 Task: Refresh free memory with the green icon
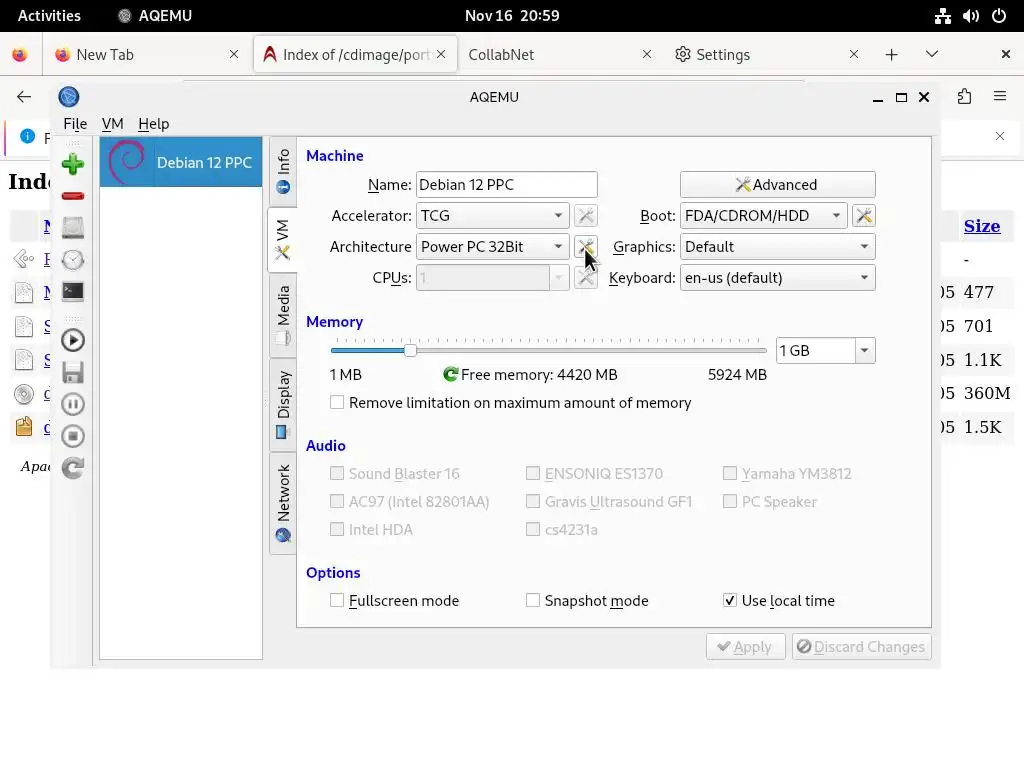[x=450, y=374]
